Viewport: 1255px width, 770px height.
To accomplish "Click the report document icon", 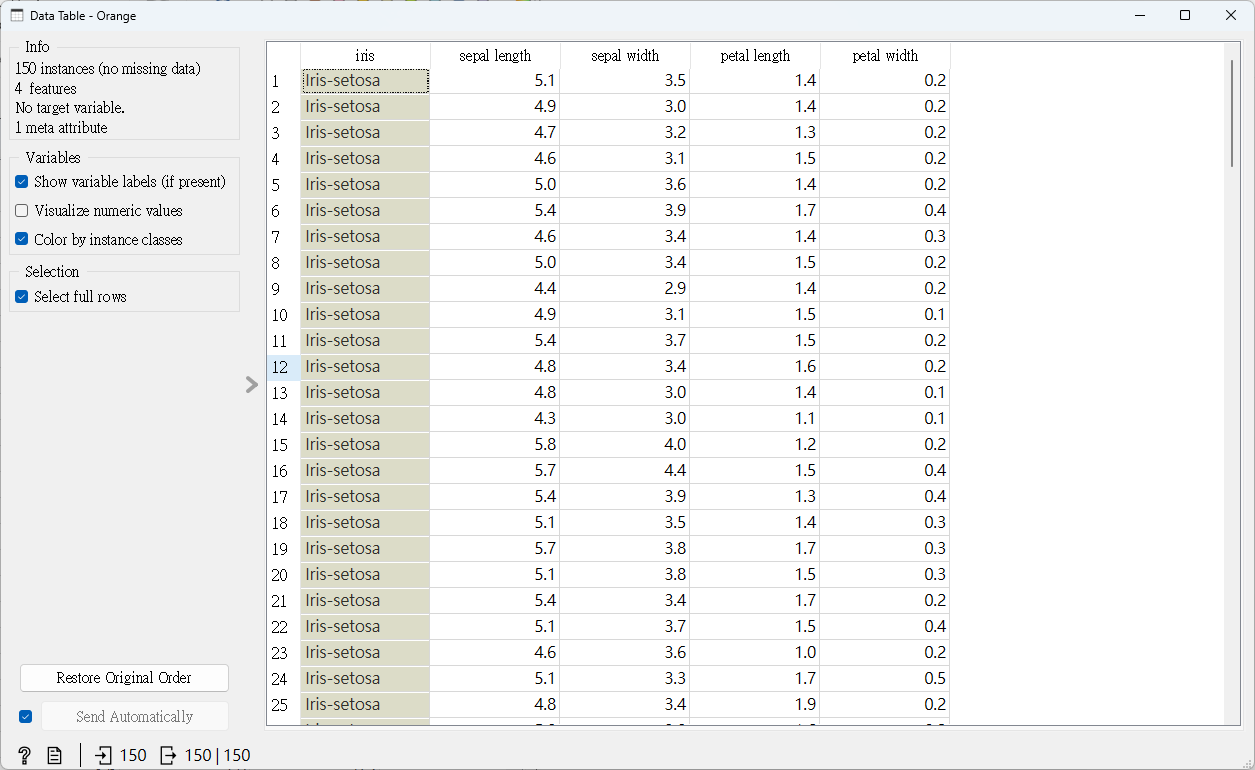I will 55,755.
